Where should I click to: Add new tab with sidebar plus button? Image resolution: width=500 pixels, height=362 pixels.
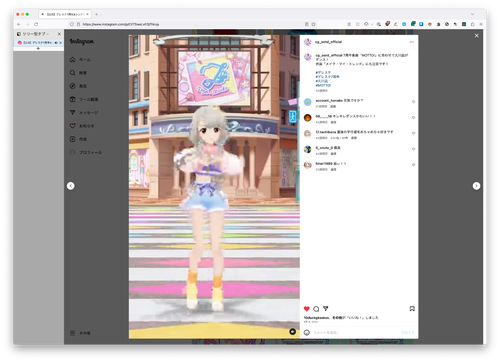(x=38, y=49)
